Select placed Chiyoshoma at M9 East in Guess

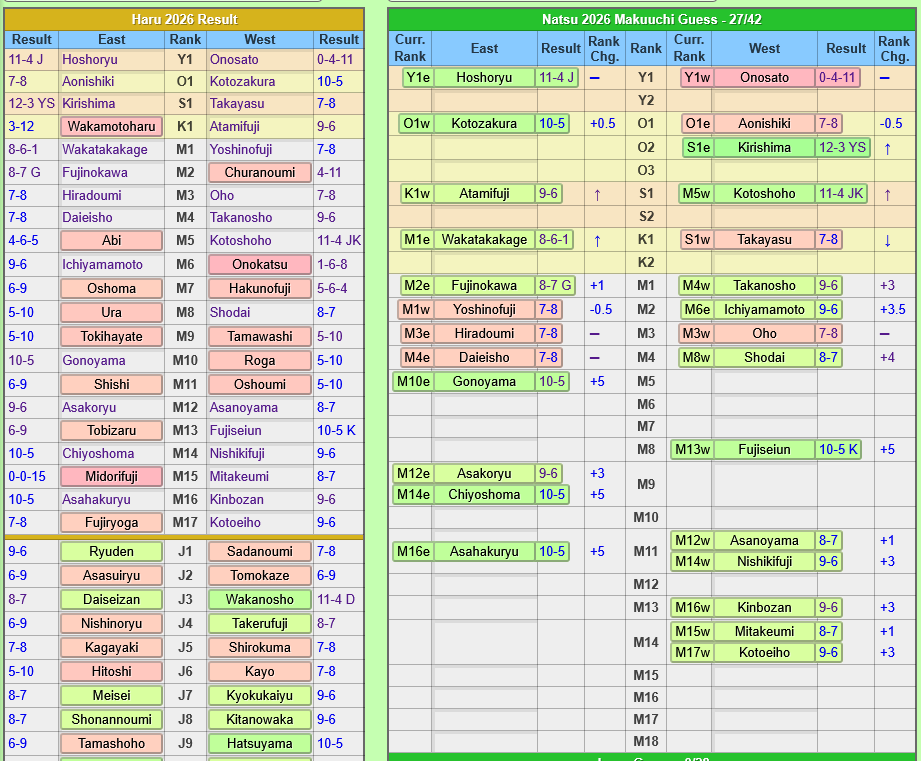click(481, 494)
